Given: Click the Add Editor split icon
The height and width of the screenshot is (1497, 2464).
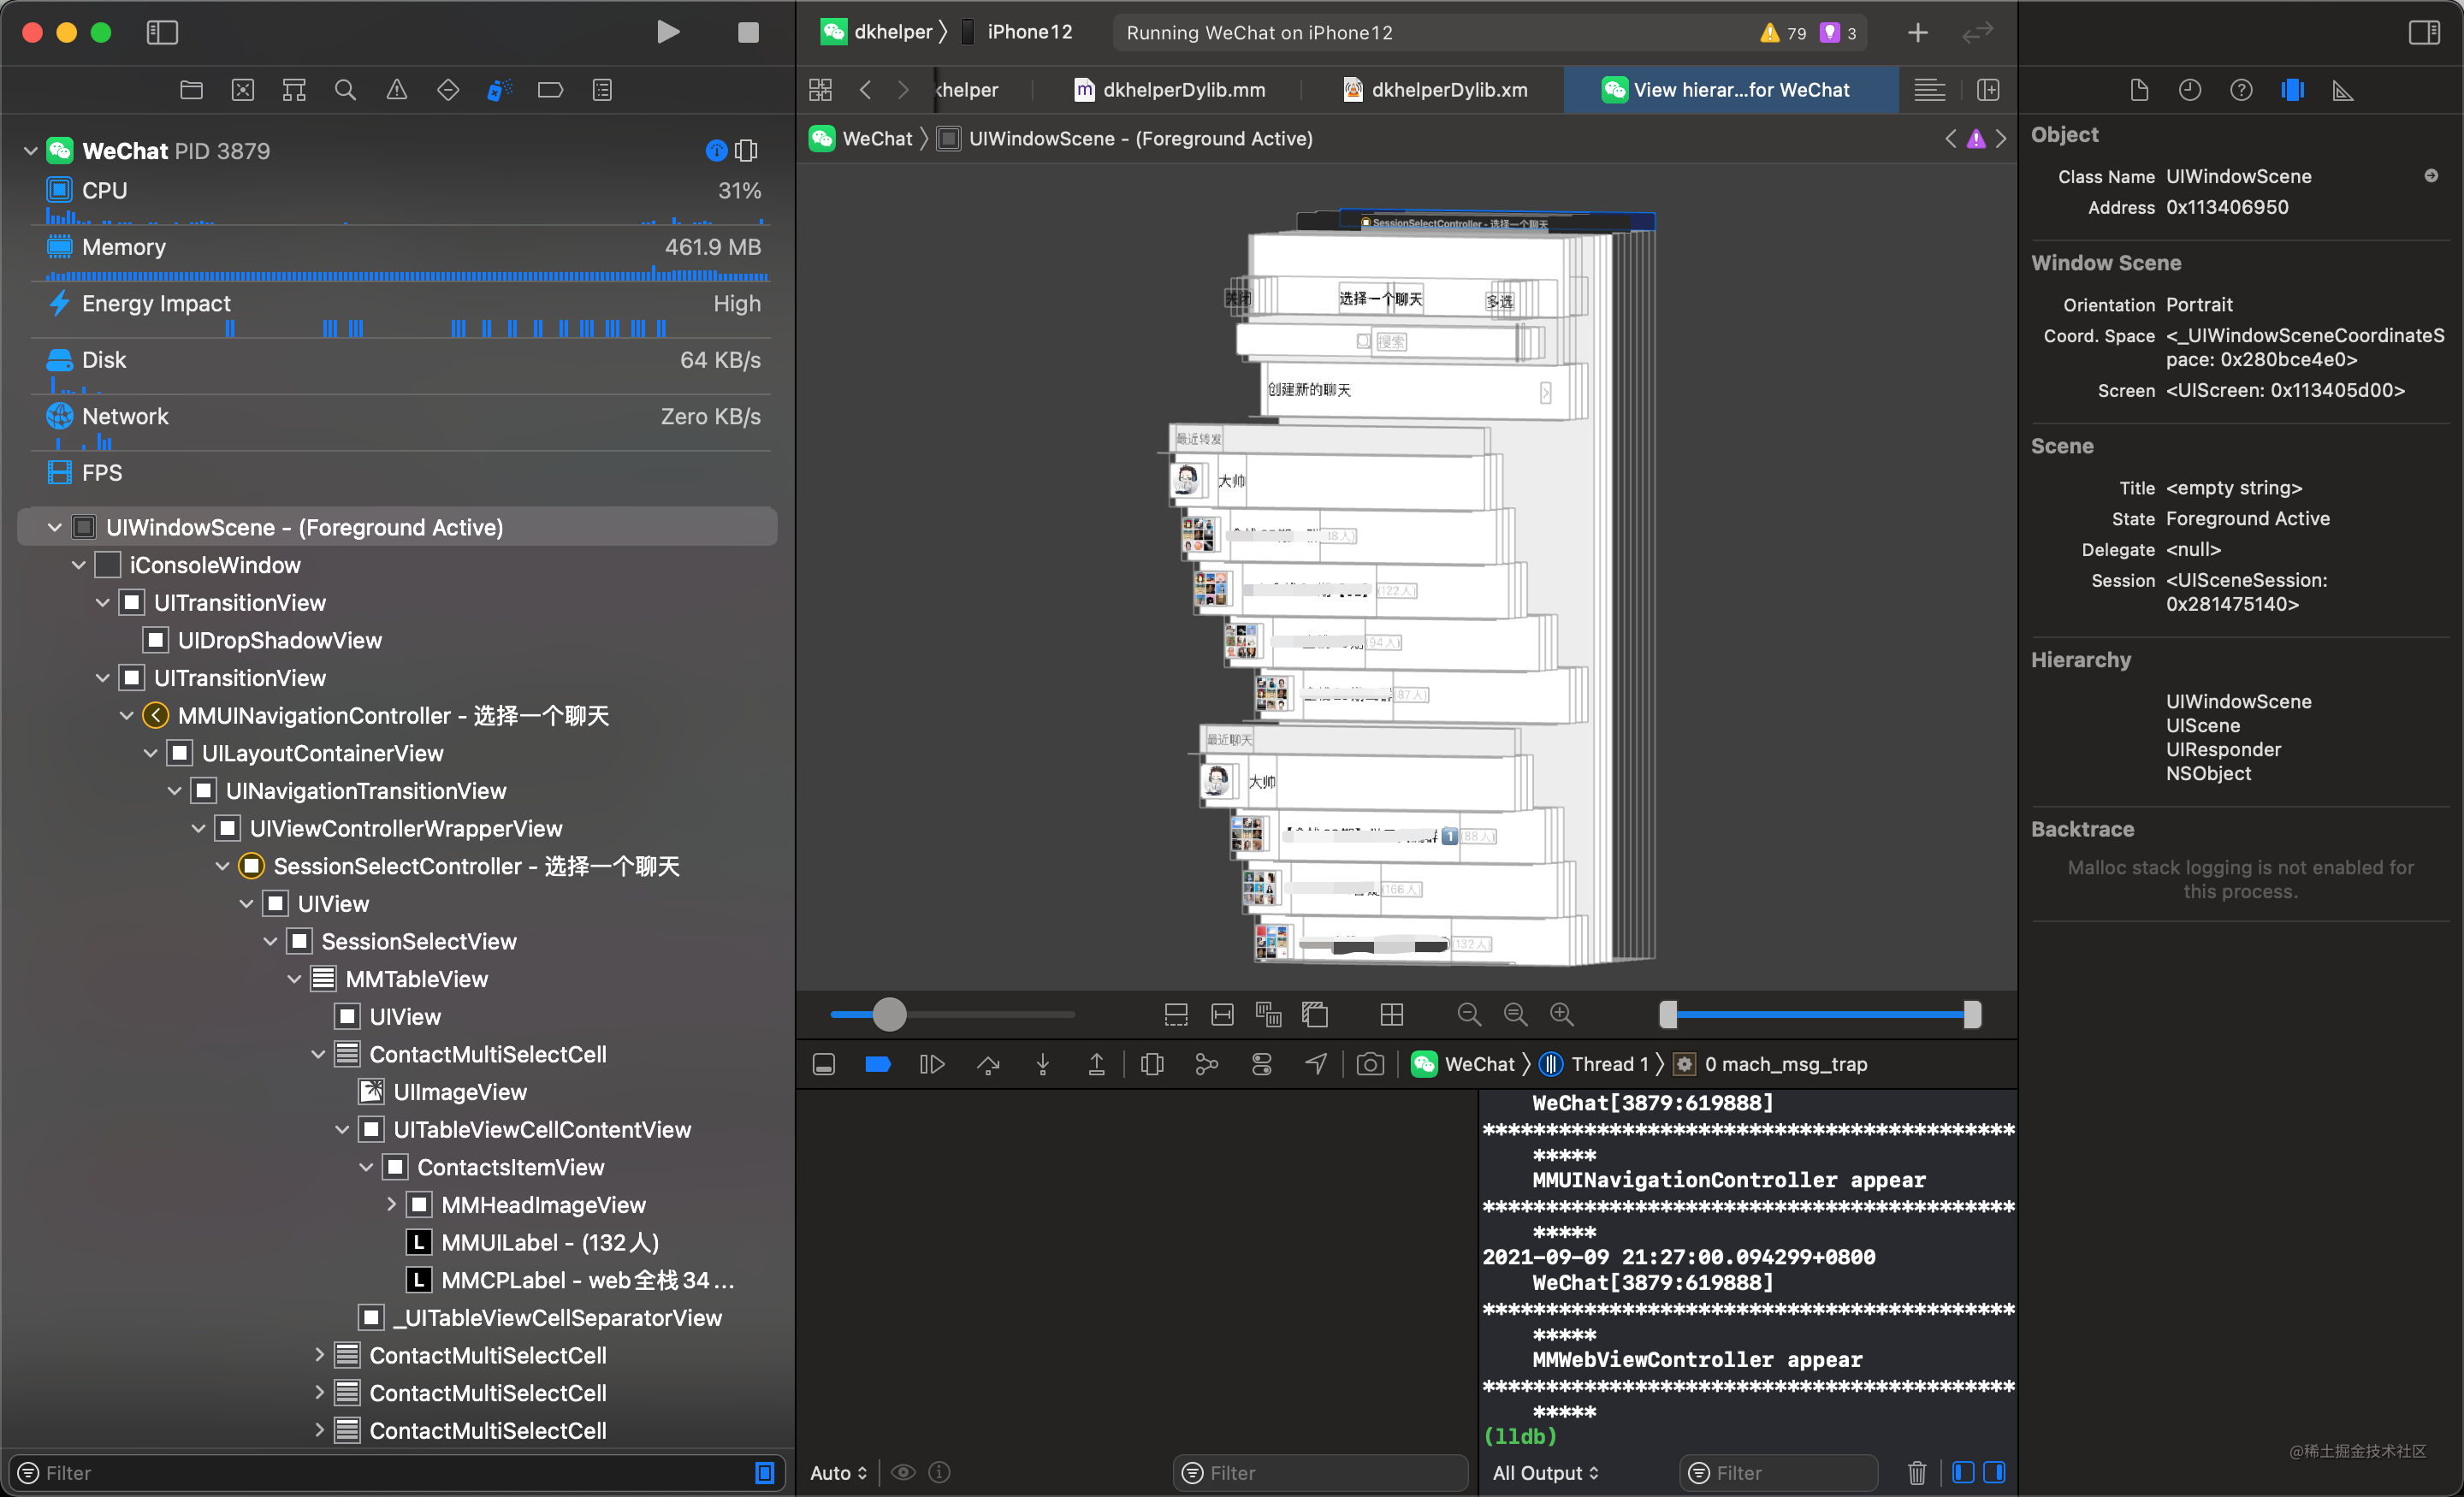Looking at the screenshot, I should pyautogui.click(x=1988, y=90).
